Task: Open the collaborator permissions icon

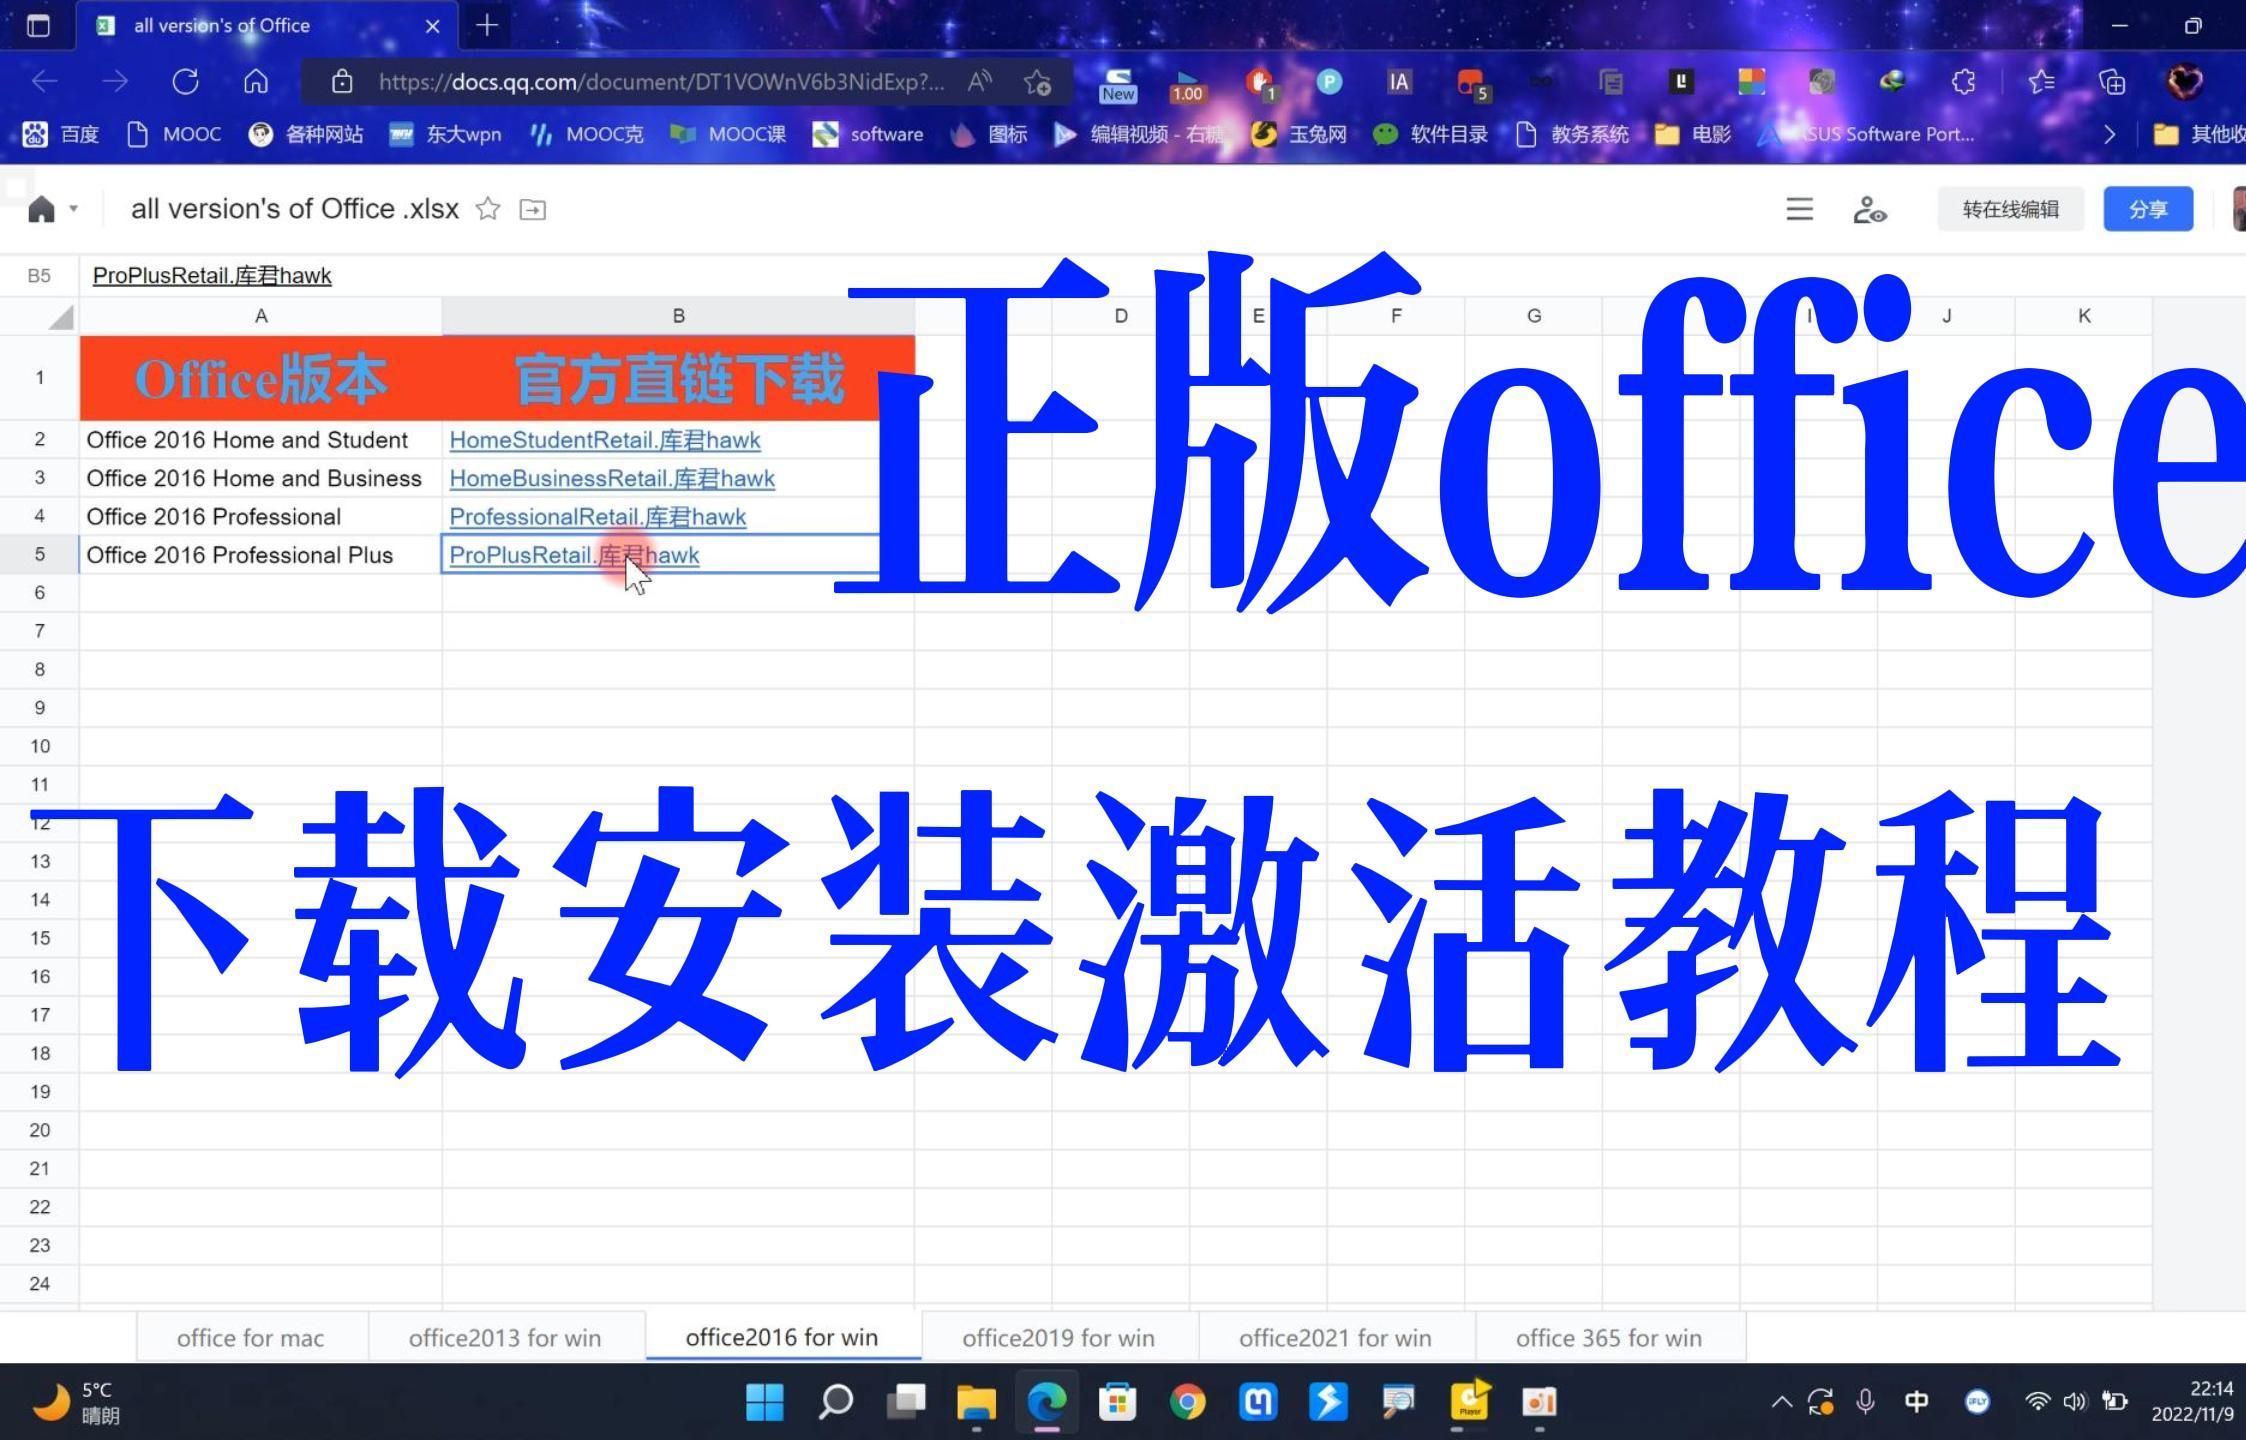Action: click(1869, 209)
